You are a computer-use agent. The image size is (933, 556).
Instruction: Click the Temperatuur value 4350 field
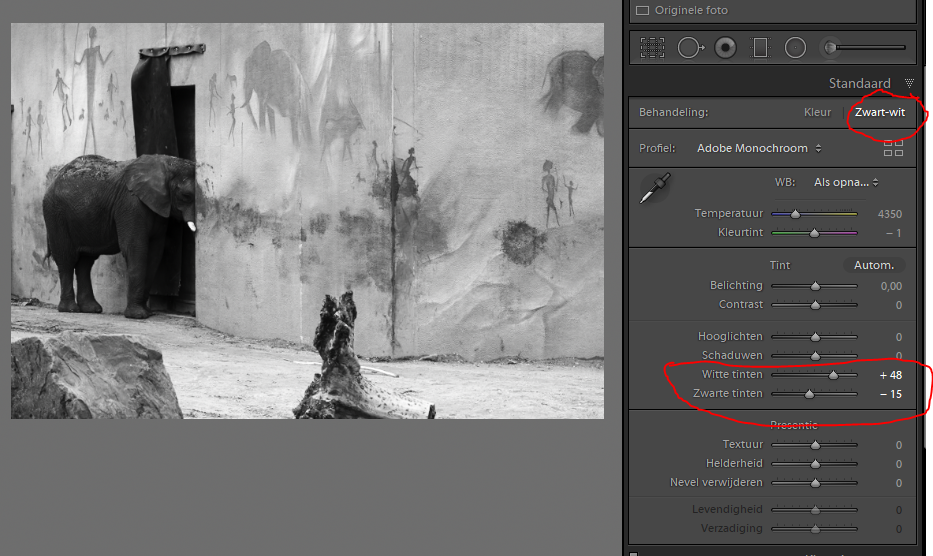click(888, 214)
